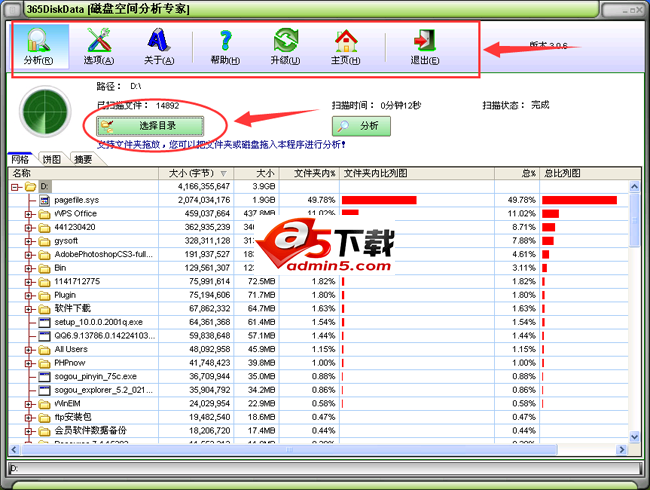Select the WPS Office folder icon
The width and height of the screenshot is (650, 490).
pos(44,214)
